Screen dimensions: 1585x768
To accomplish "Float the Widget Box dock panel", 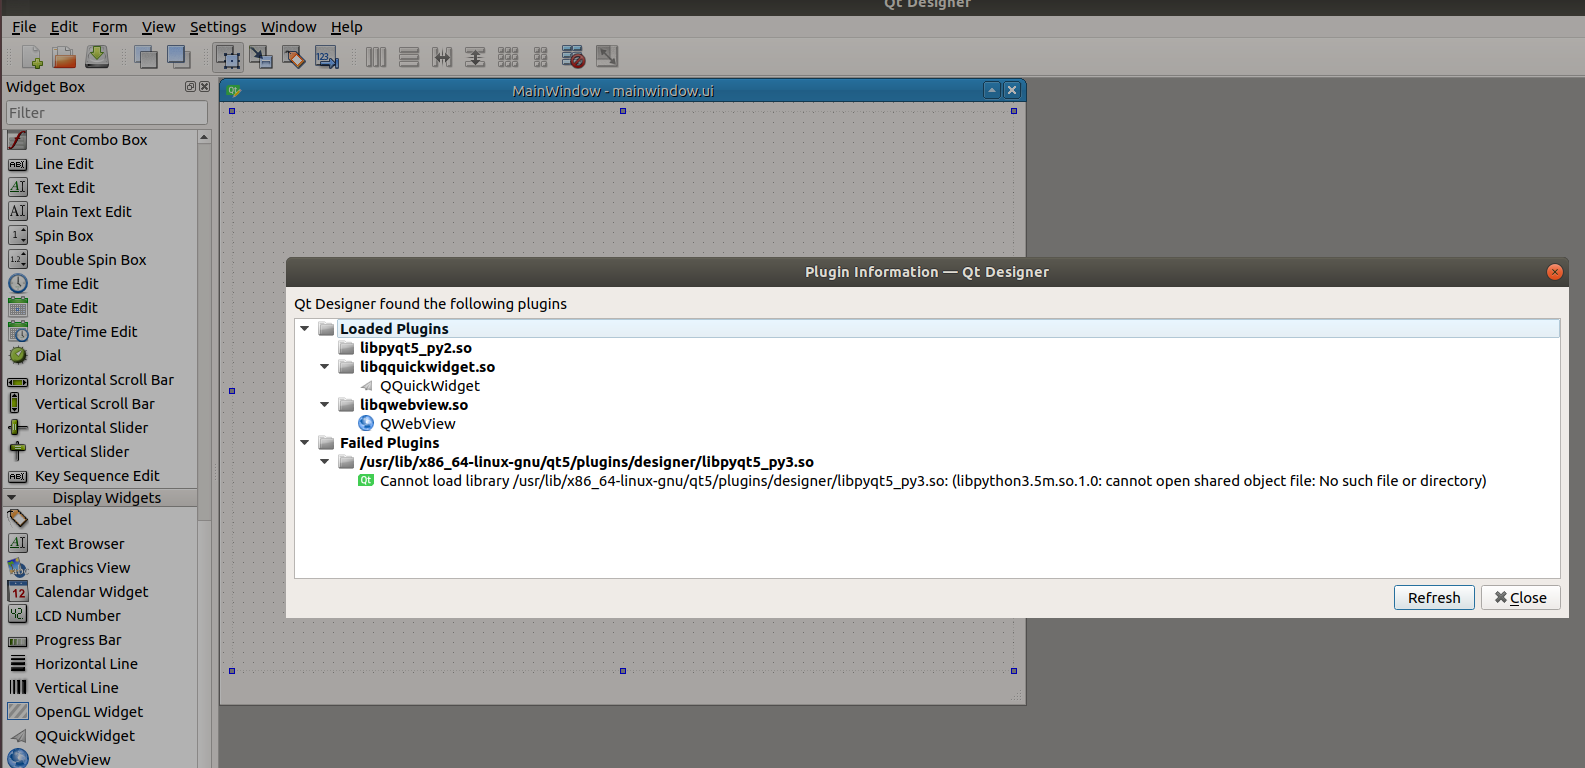I will (x=190, y=87).
